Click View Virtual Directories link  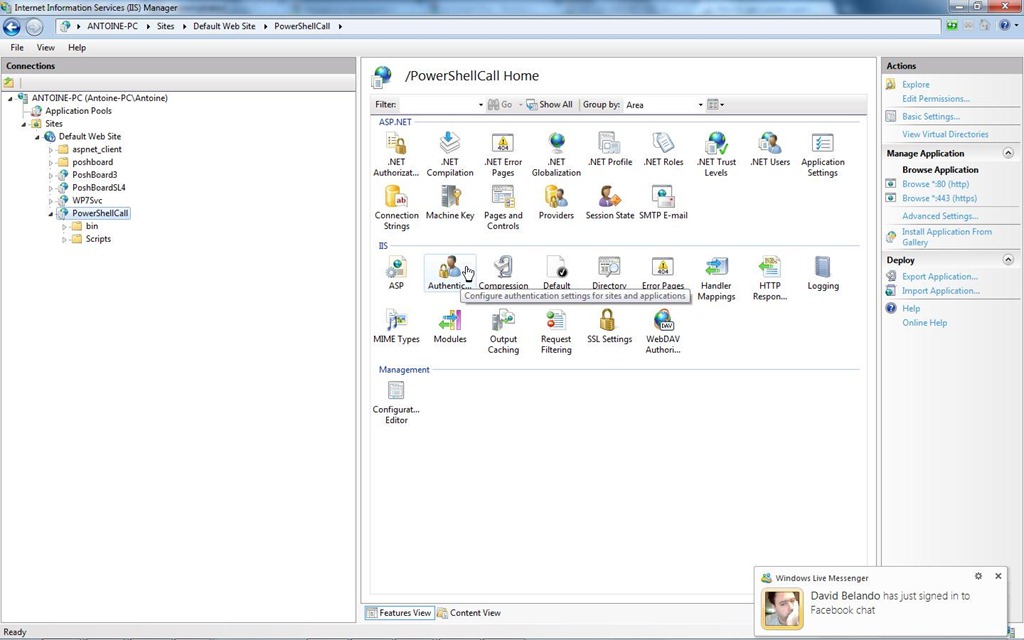click(x=945, y=134)
